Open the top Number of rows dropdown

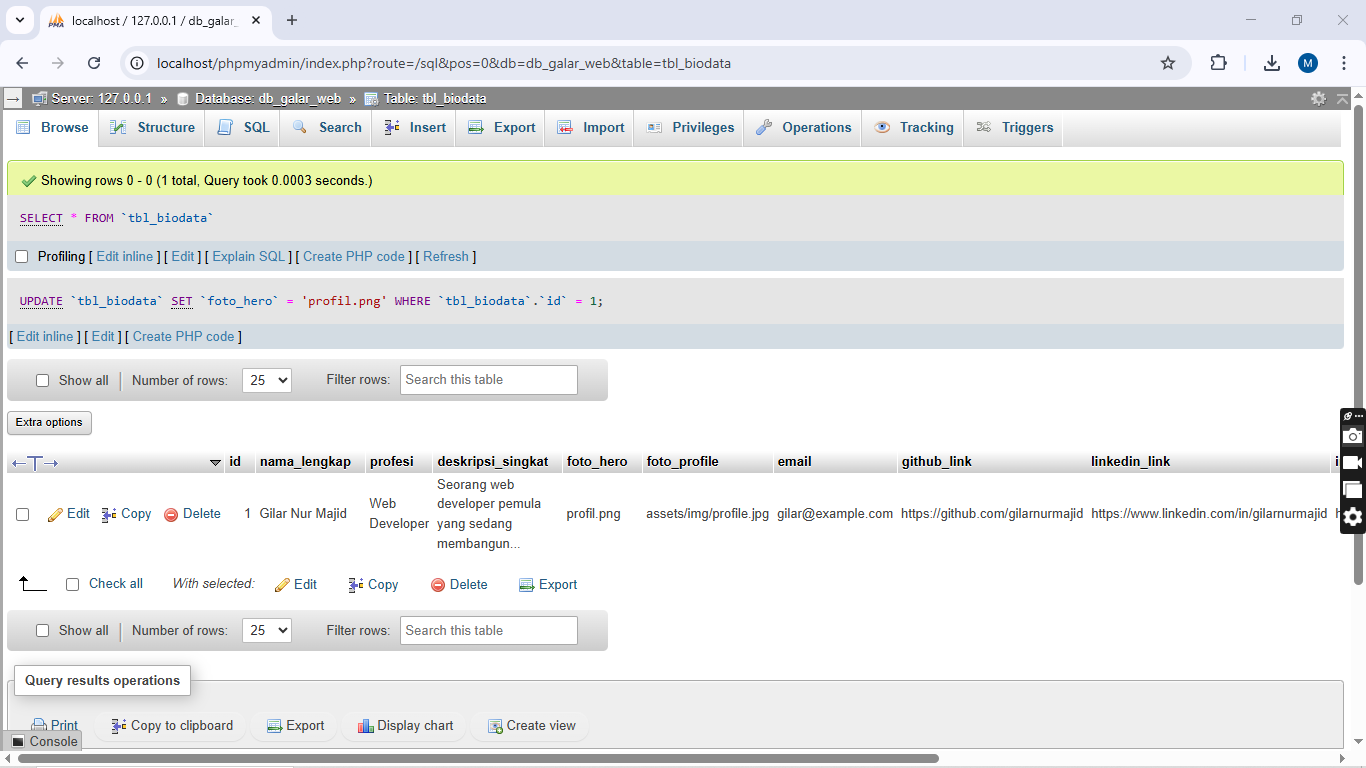click(x=266, y=380)
